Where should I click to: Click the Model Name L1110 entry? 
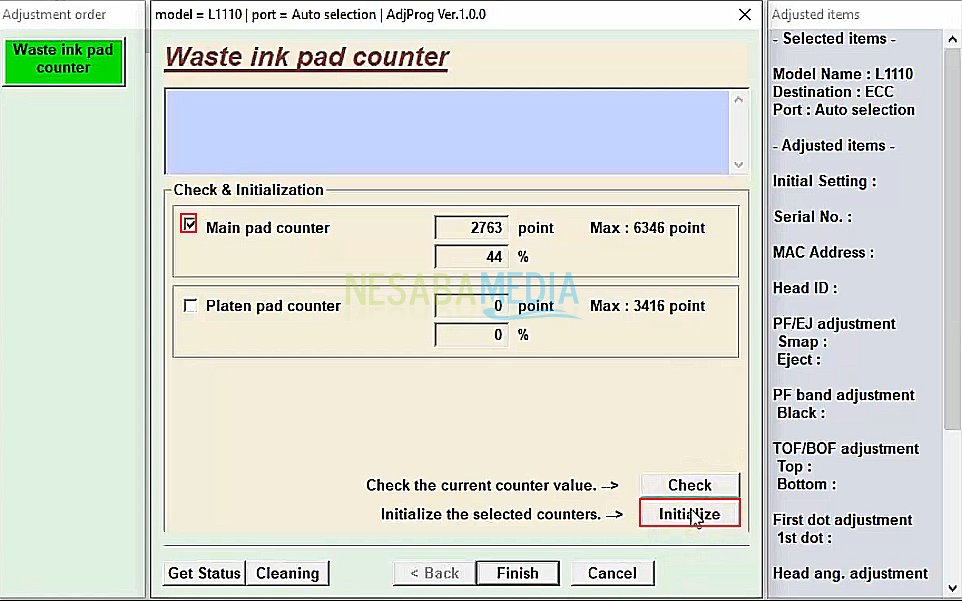(x=842, y=74)
